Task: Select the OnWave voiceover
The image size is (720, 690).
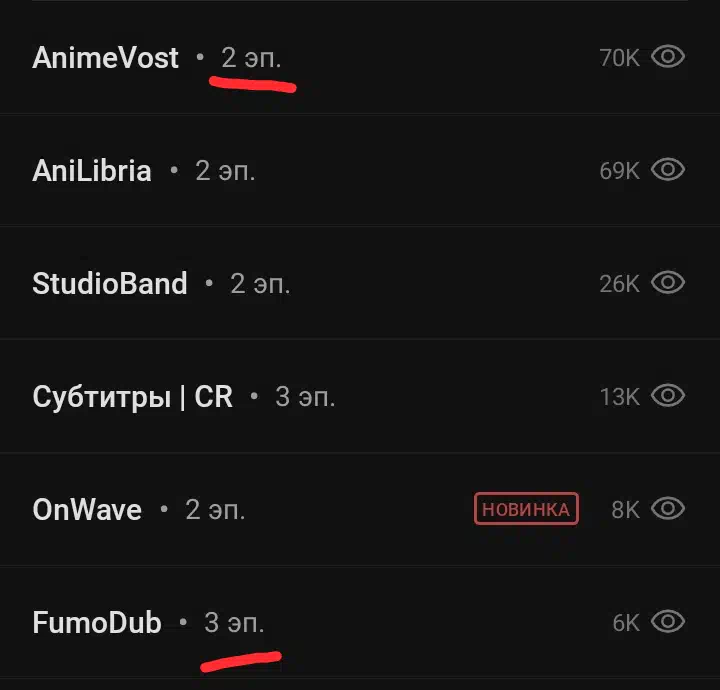Action: click(360, 509)
